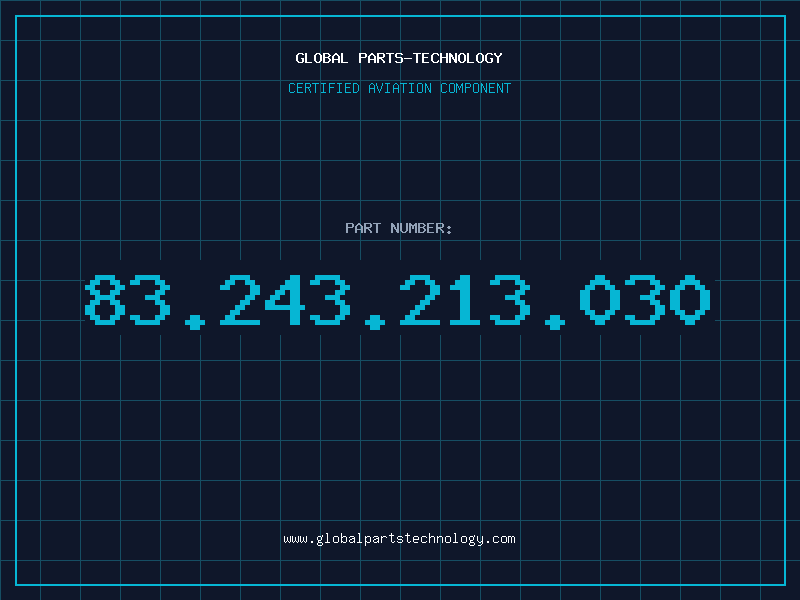Click the PART NUMBER: label
800x600 pixels.
coord(399,228)
